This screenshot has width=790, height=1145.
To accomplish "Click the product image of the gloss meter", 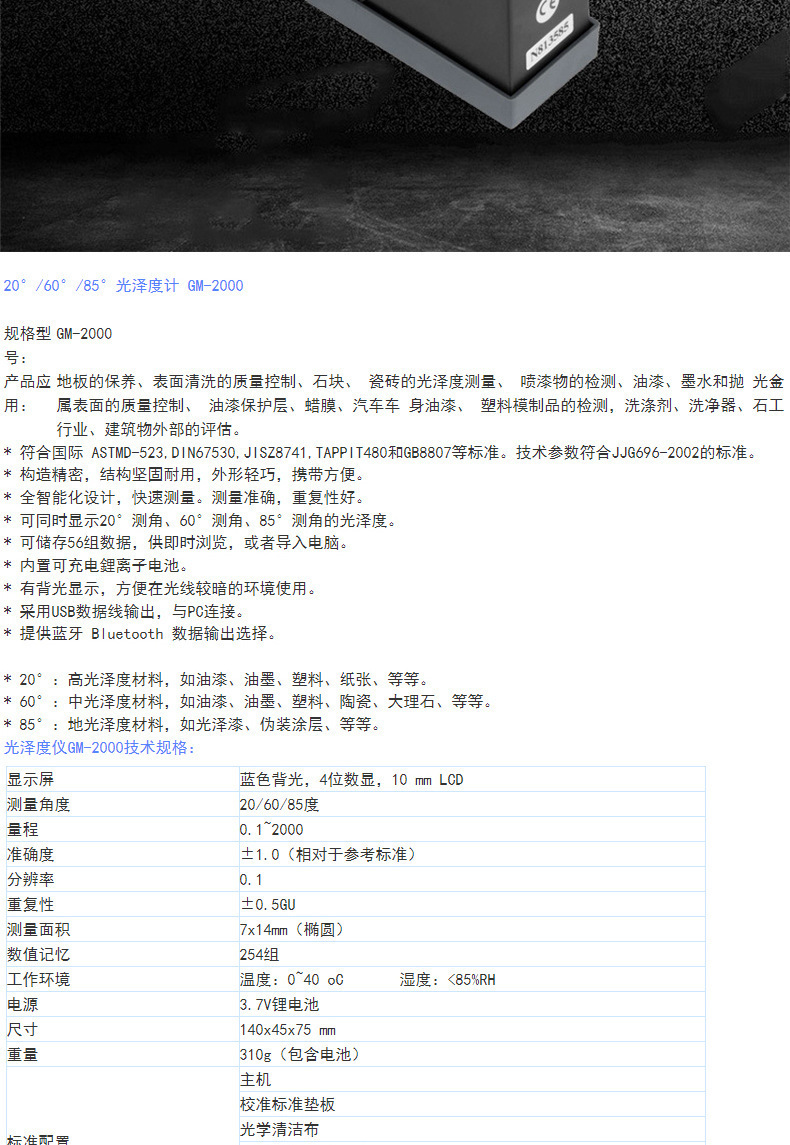I will pos(395,126).
